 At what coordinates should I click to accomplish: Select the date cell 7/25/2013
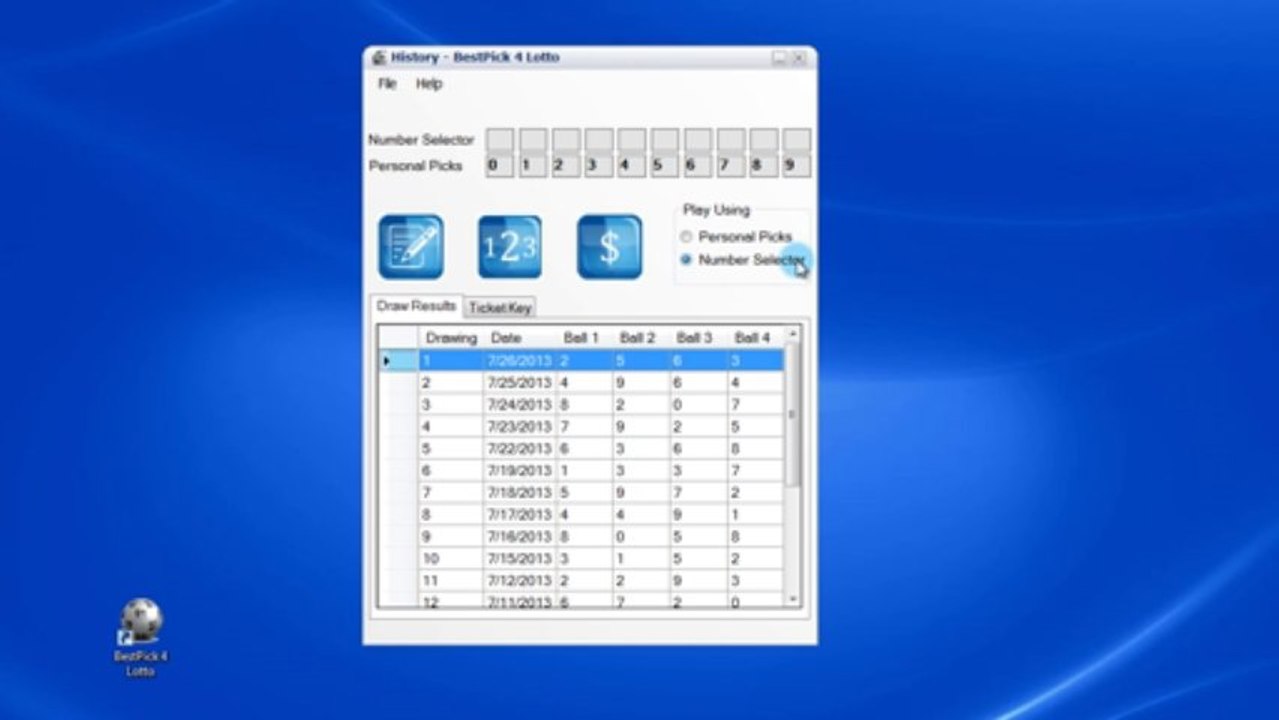[x=519, y=382]
